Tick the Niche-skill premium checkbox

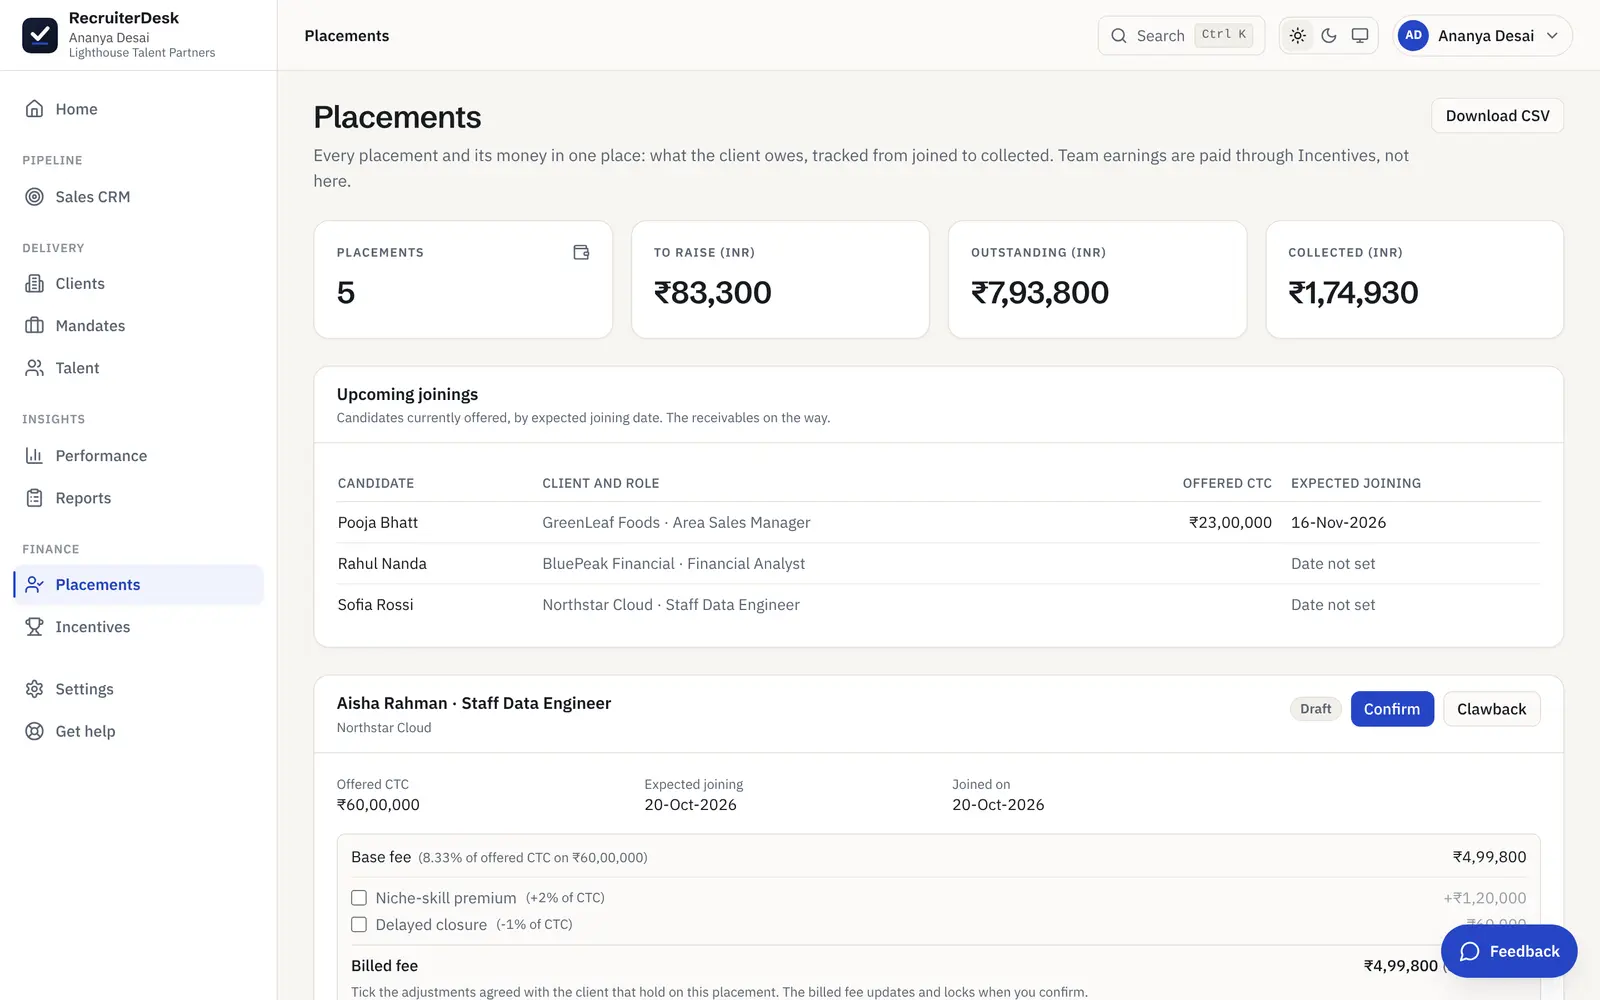[359, 898]
